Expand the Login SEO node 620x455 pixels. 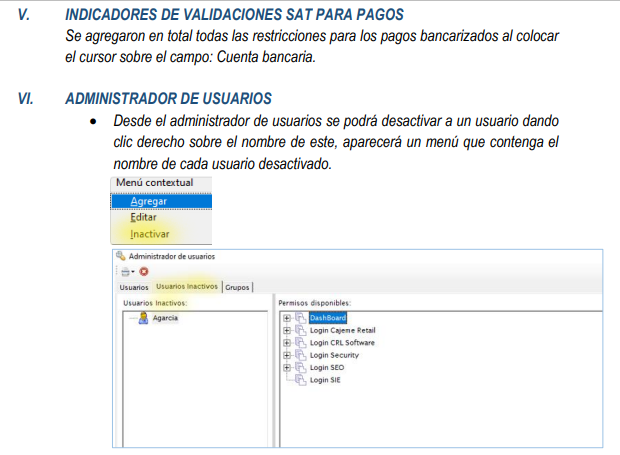(287, 368)
